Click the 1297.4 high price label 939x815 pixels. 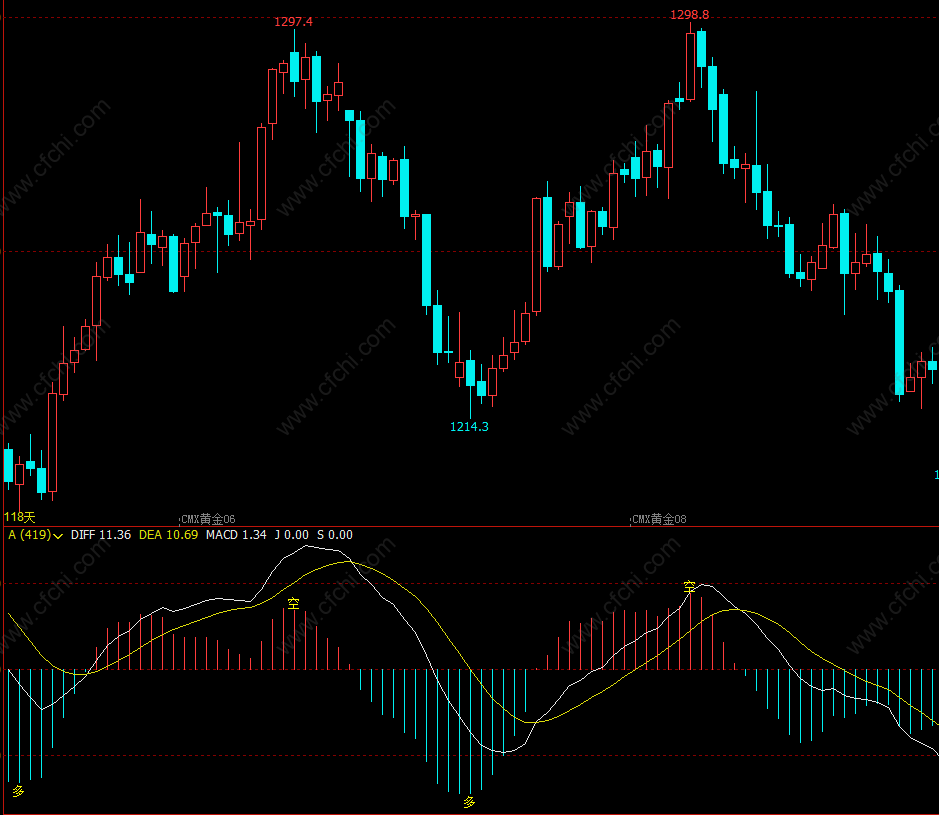tap(293, 22)
